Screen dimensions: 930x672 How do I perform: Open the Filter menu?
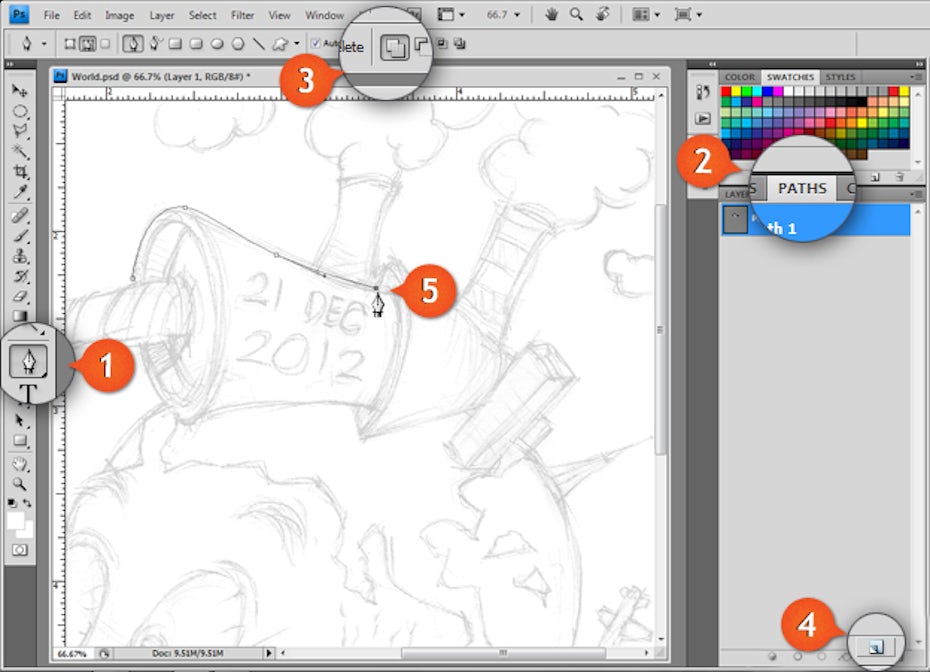point(242,15)
